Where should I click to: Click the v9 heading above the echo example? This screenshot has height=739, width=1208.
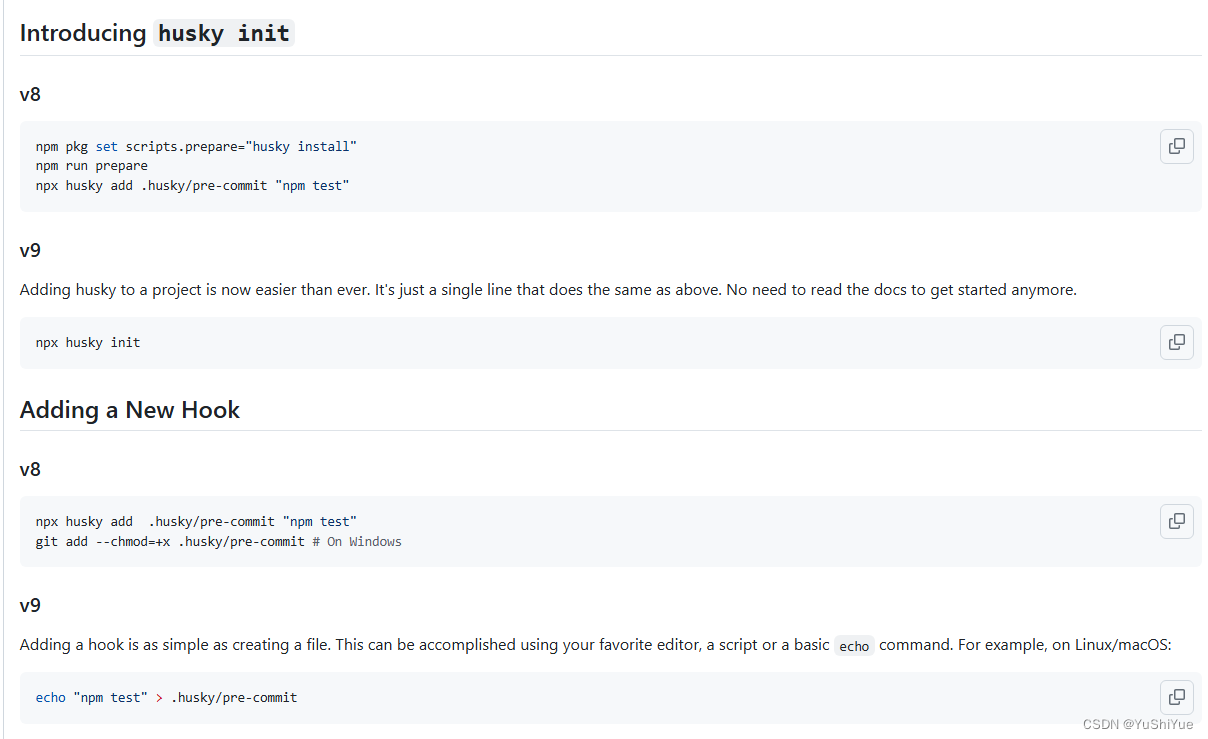pyautogui.click(x=30, y=605)
